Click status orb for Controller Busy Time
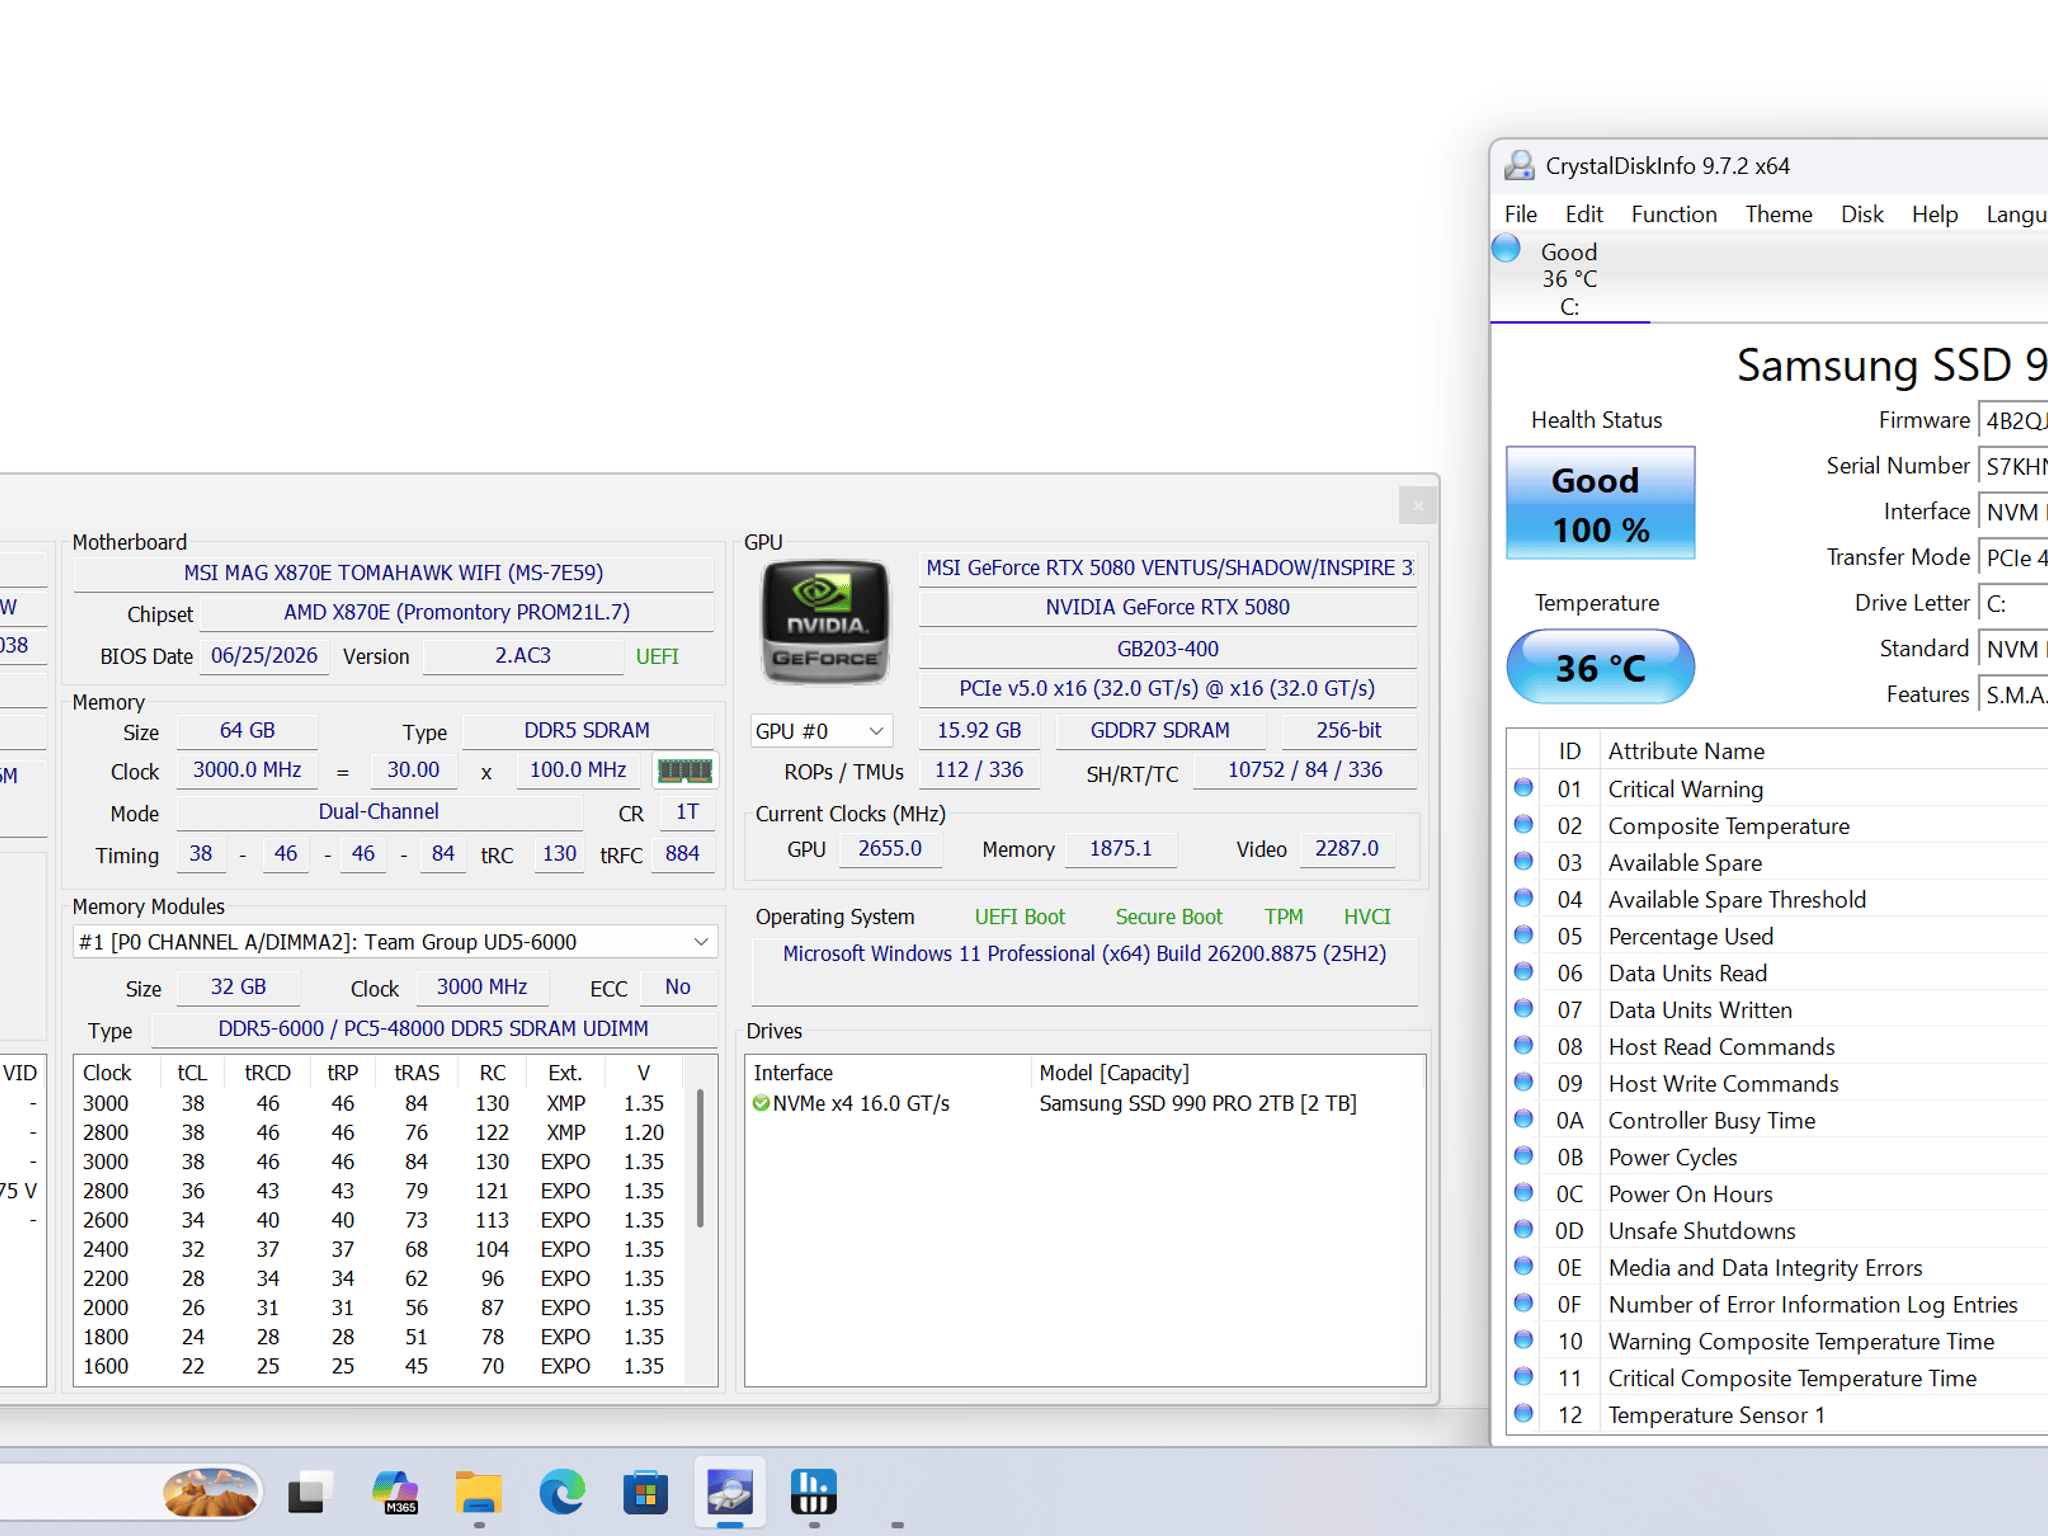This screenshot has width=2048, height=1536. (1524, 1119)
